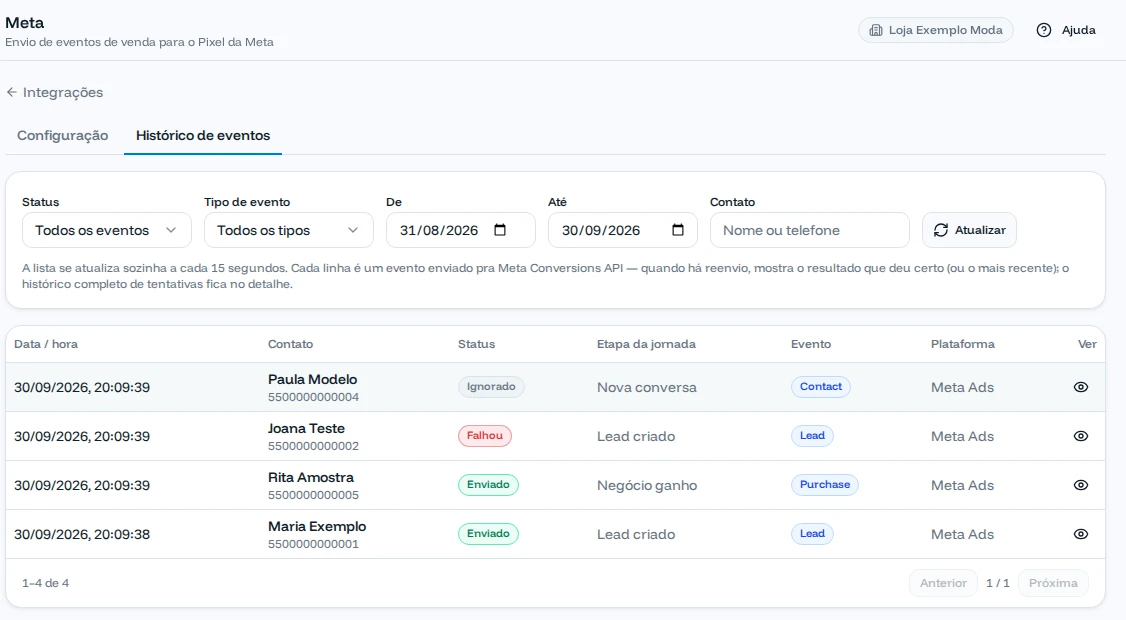Go back to Integrações
1126x620 pixels.
(55, 92)
